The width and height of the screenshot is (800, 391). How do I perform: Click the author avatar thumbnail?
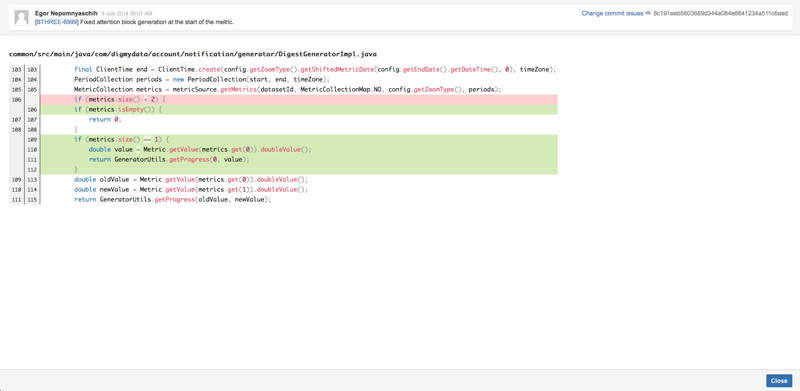(21, 18)
